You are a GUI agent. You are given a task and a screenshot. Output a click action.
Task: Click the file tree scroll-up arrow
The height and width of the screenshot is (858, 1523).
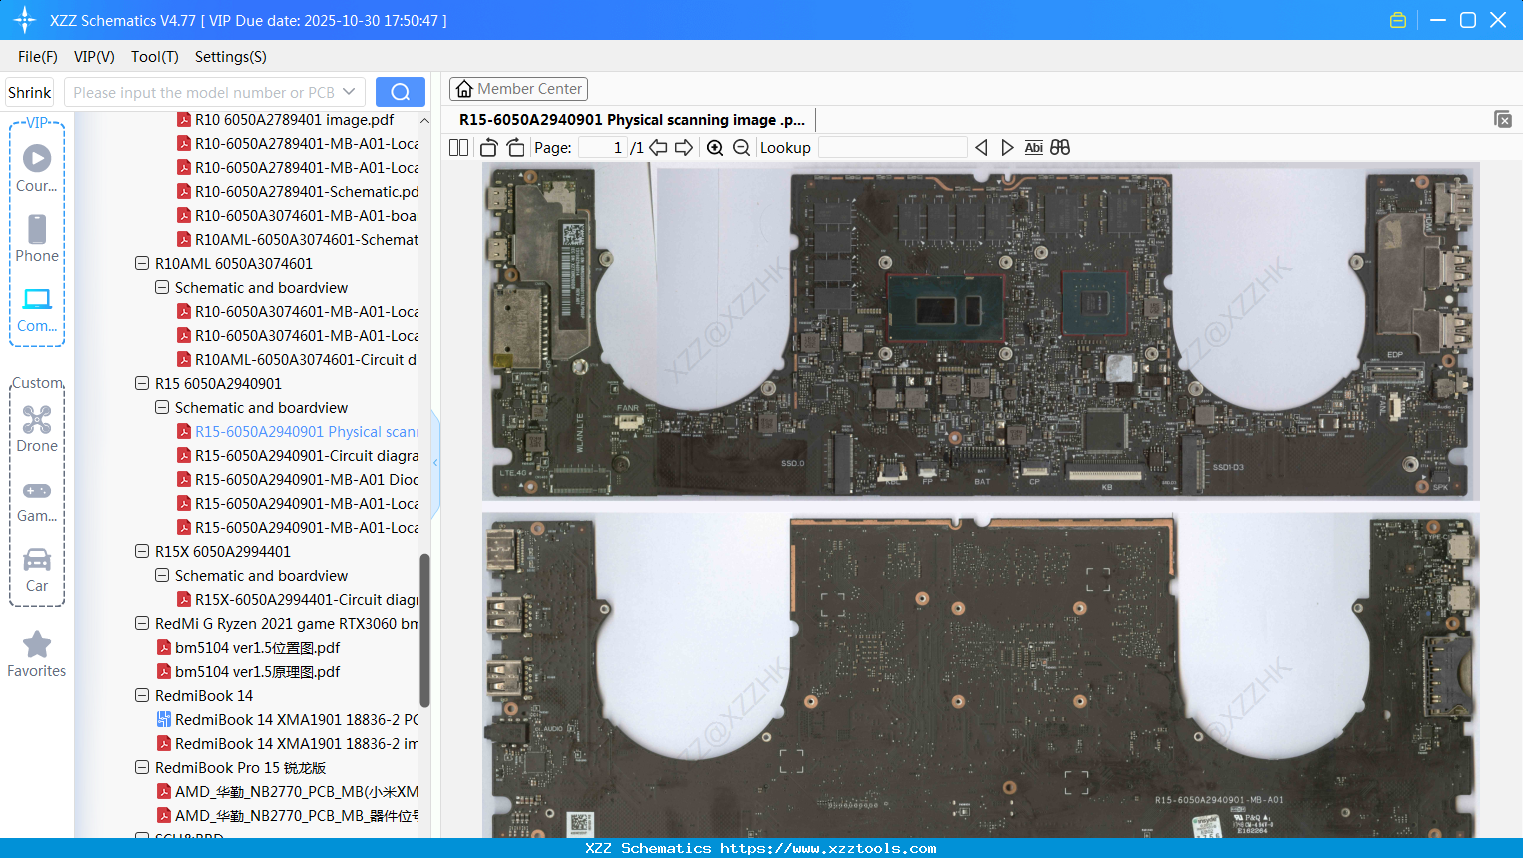pyautogui.click(x=424, y=120)
